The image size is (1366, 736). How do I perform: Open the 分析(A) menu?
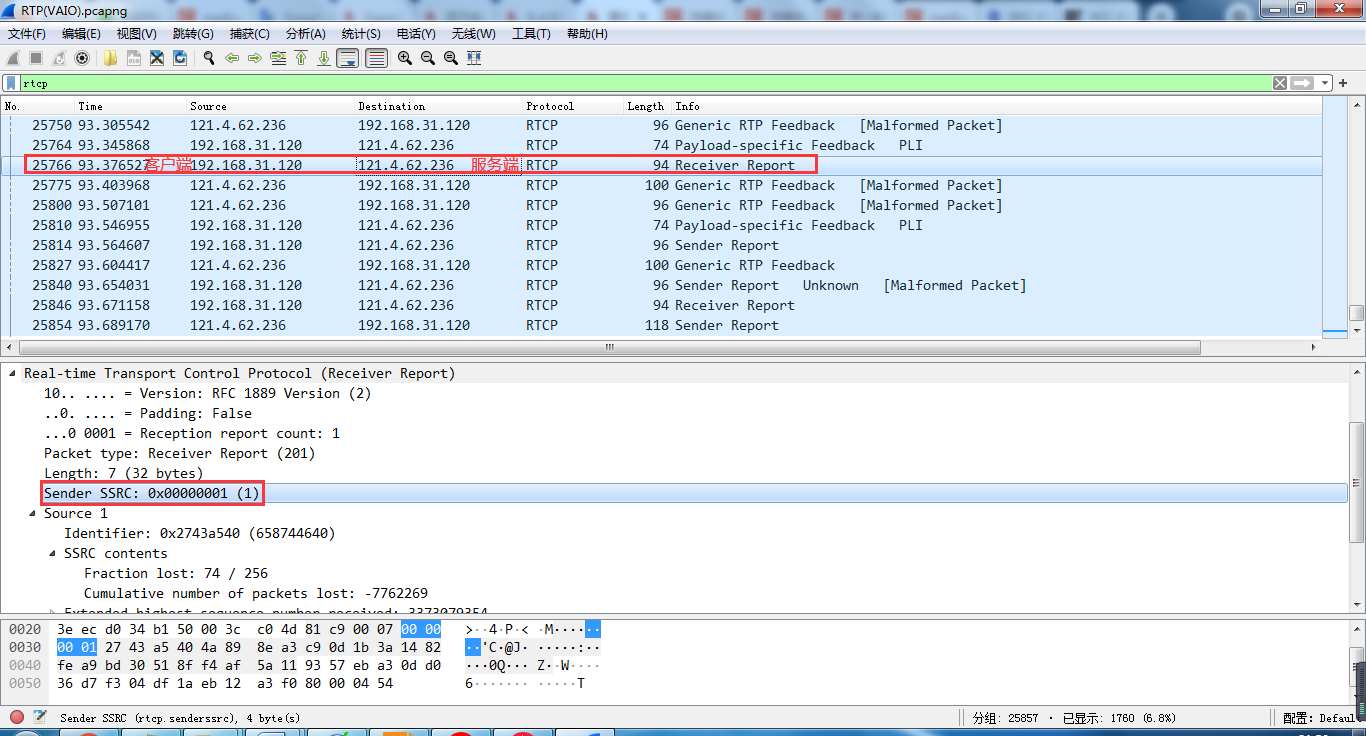click(x=305, y=34)
